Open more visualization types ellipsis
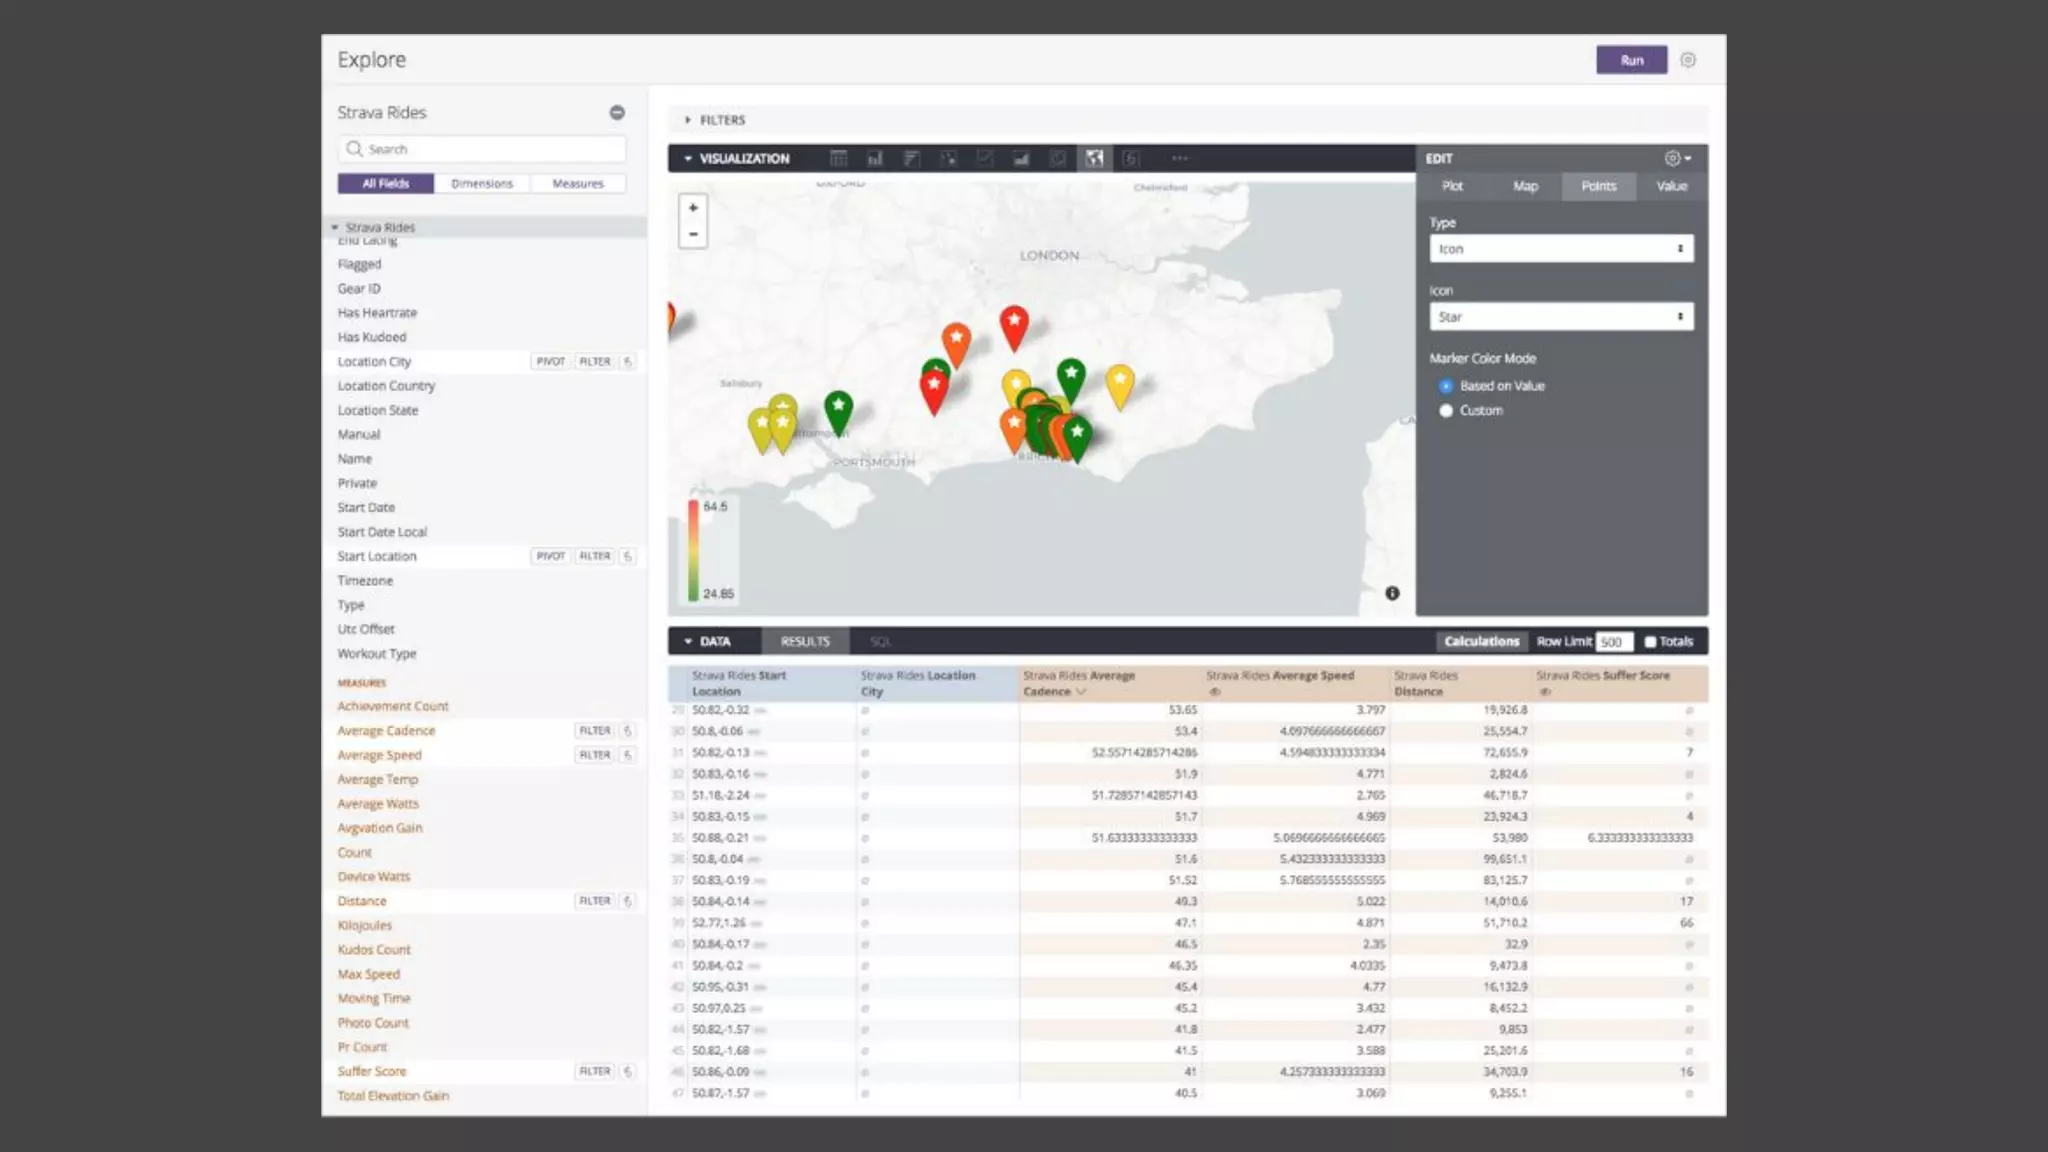This screenshot has height=1152, width=2048. (1180, 158)
